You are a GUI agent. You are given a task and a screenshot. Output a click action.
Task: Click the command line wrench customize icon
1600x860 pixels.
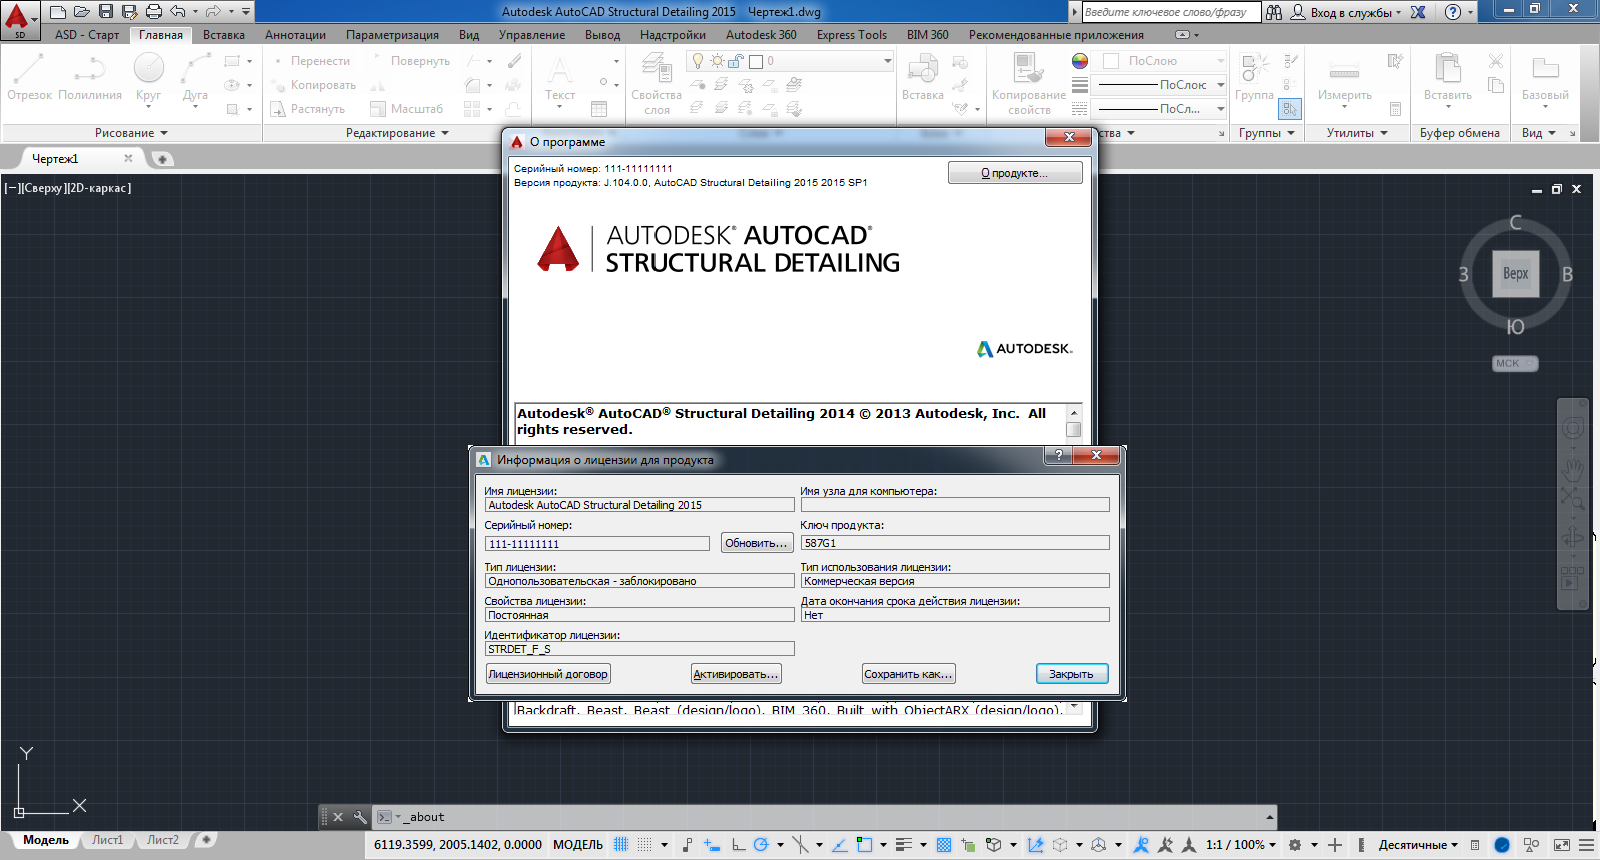click(360, 817)
